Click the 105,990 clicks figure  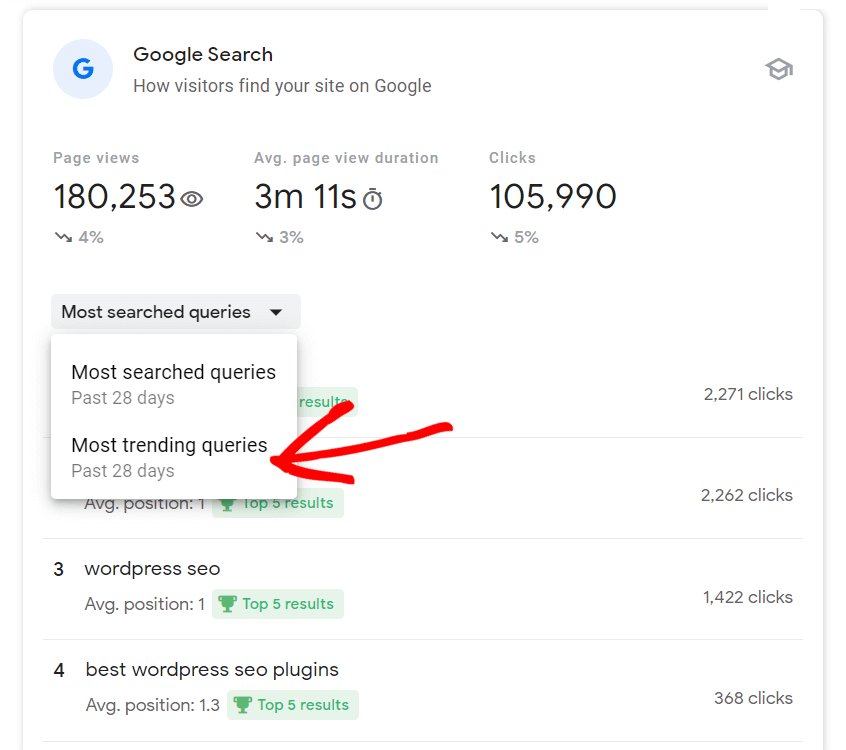[x=552, y=197]
